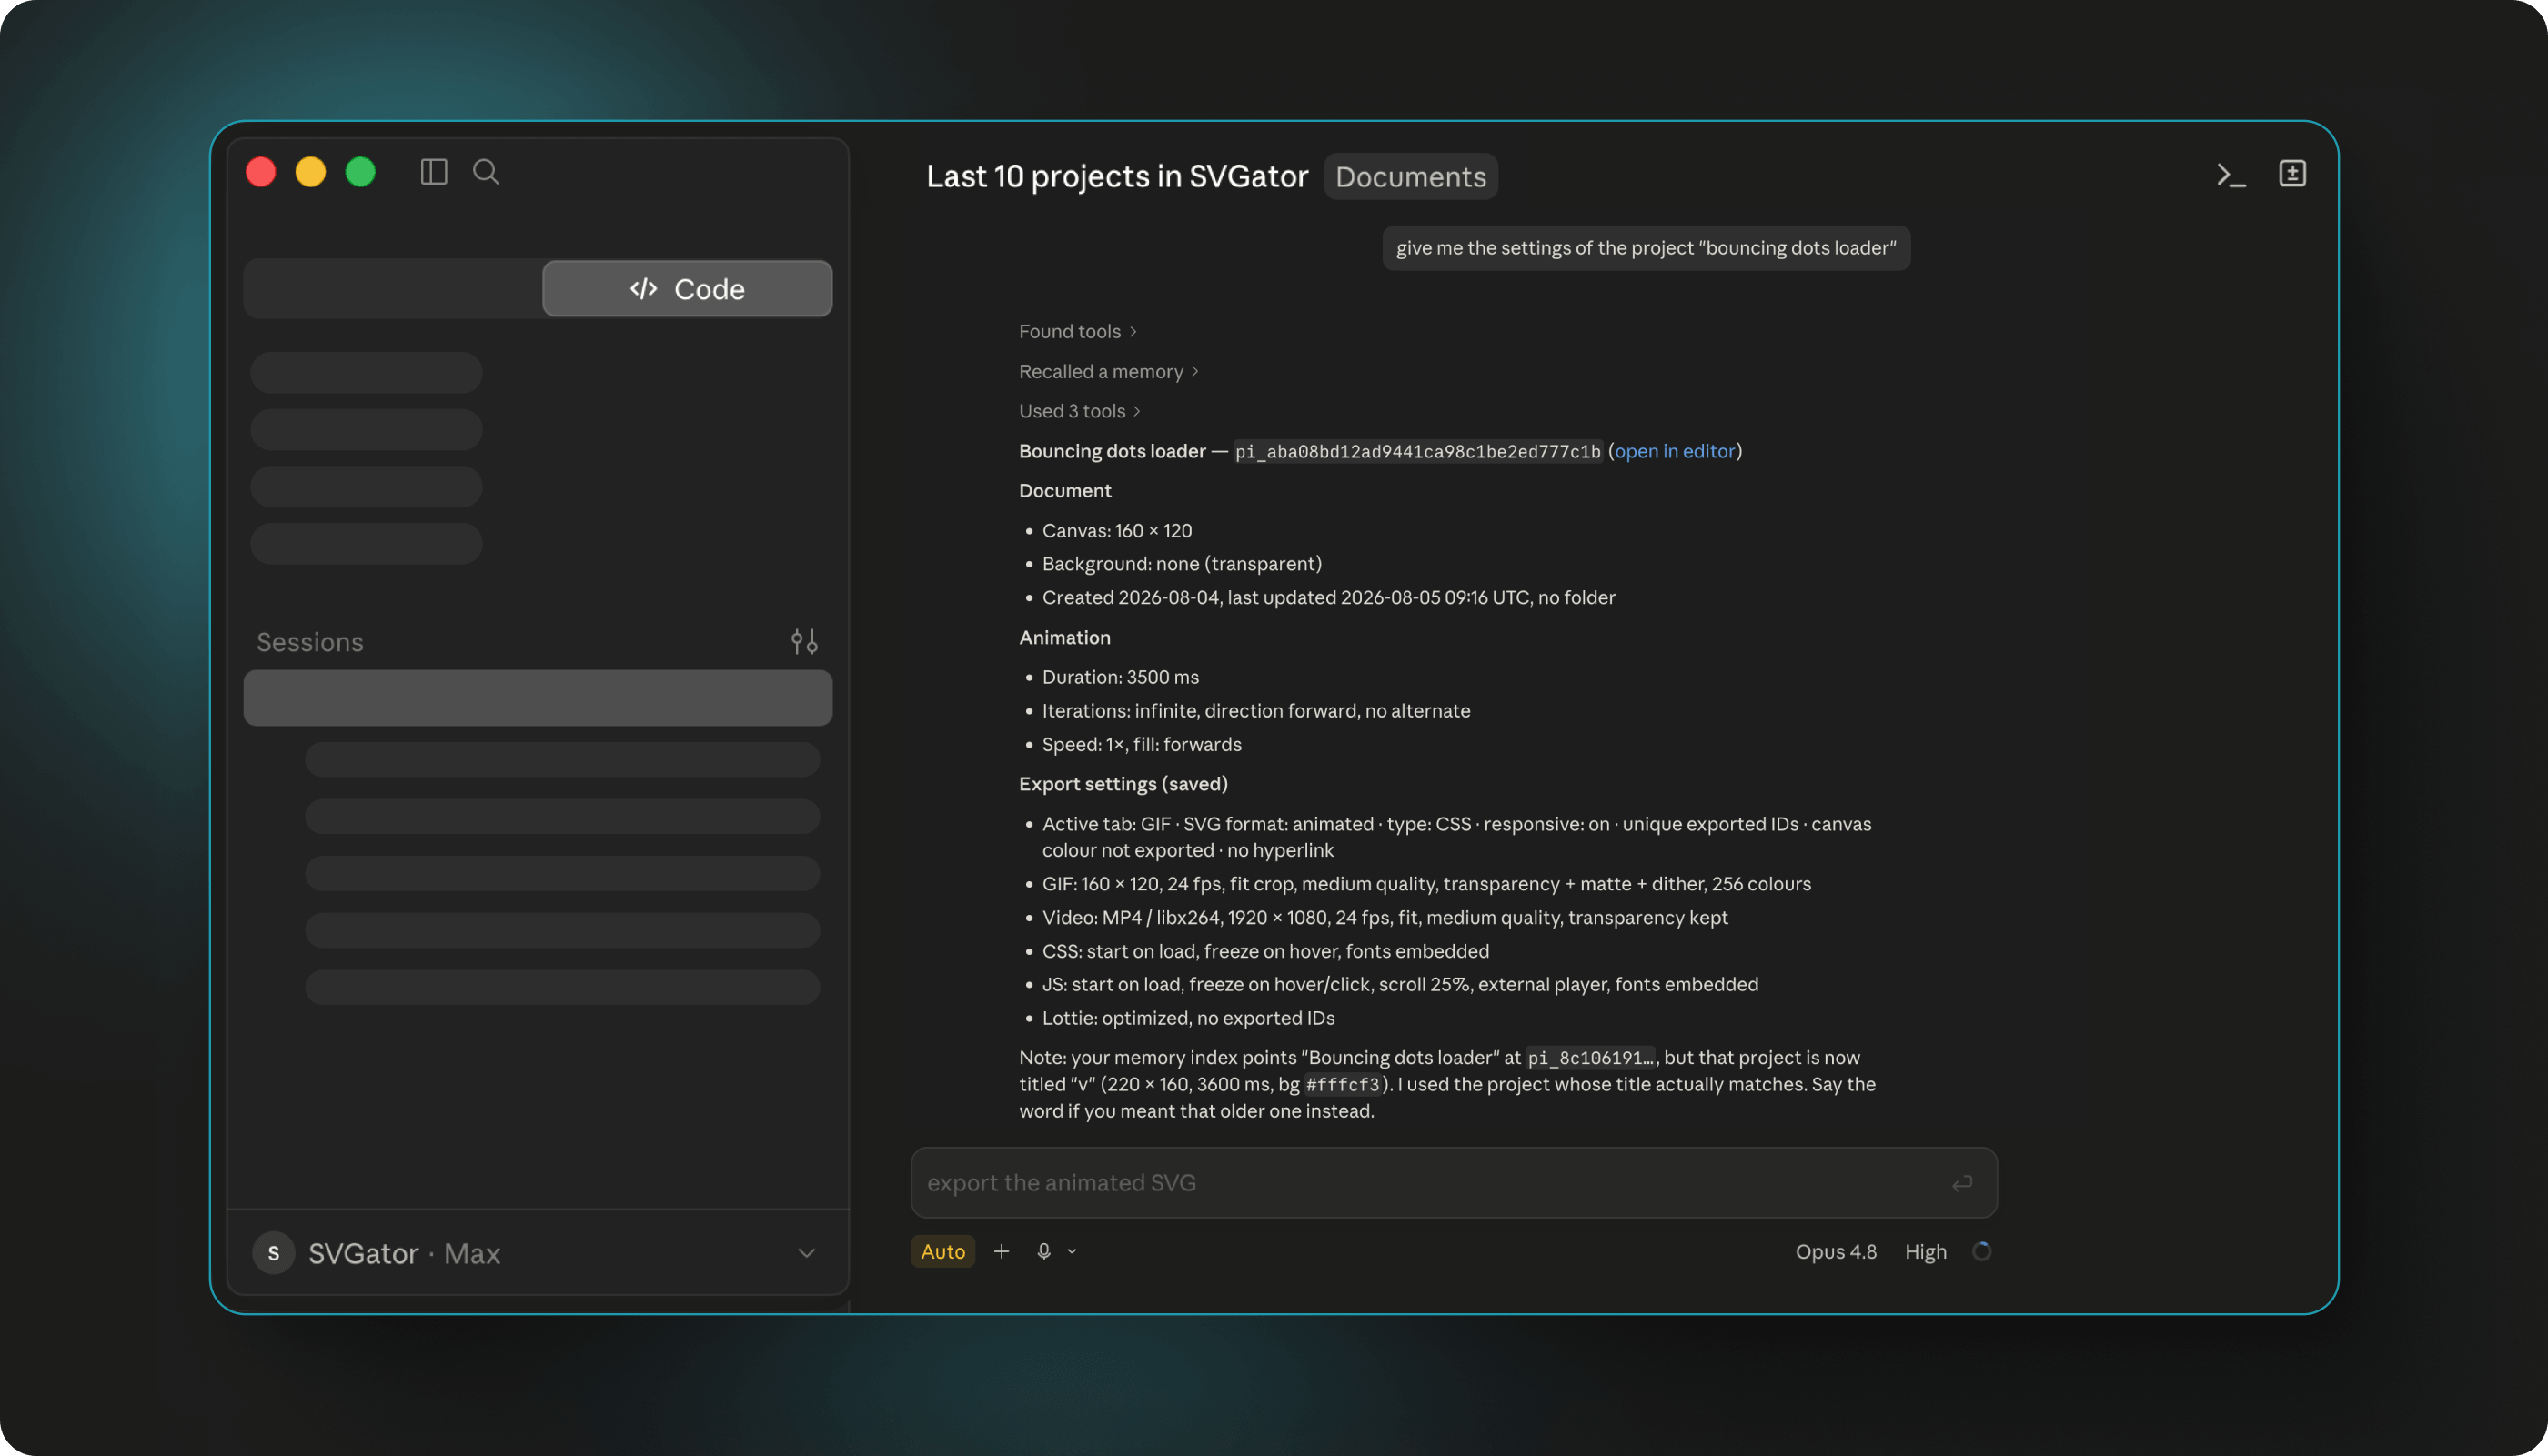Click the Export settings (saved) heading

pos(1123,784)
